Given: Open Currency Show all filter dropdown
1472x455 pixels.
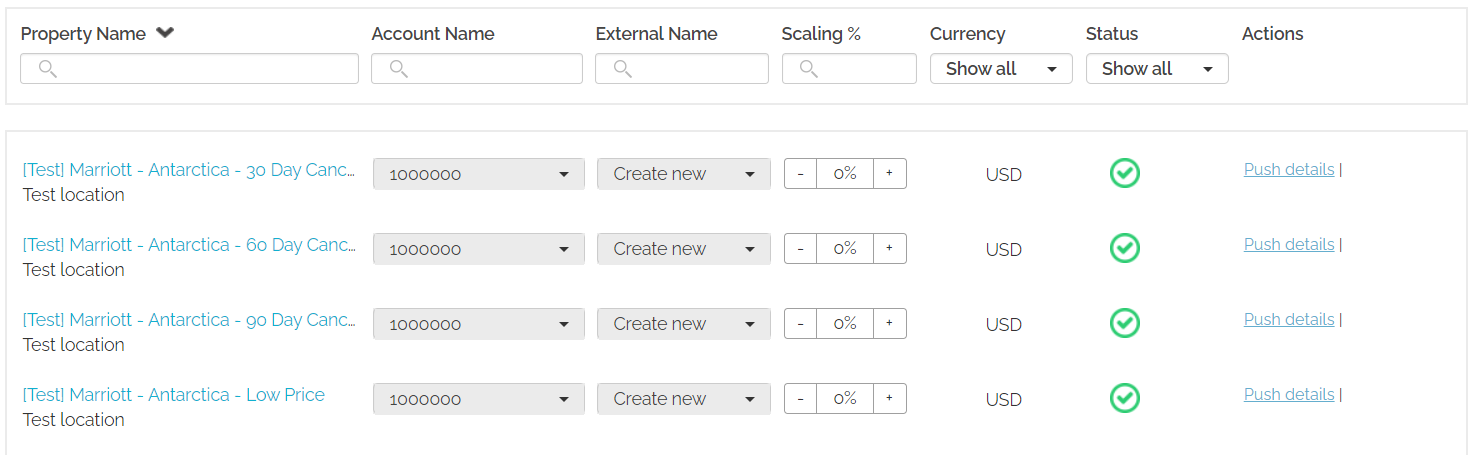Looking at the screenshot, I should [1001, 69].
